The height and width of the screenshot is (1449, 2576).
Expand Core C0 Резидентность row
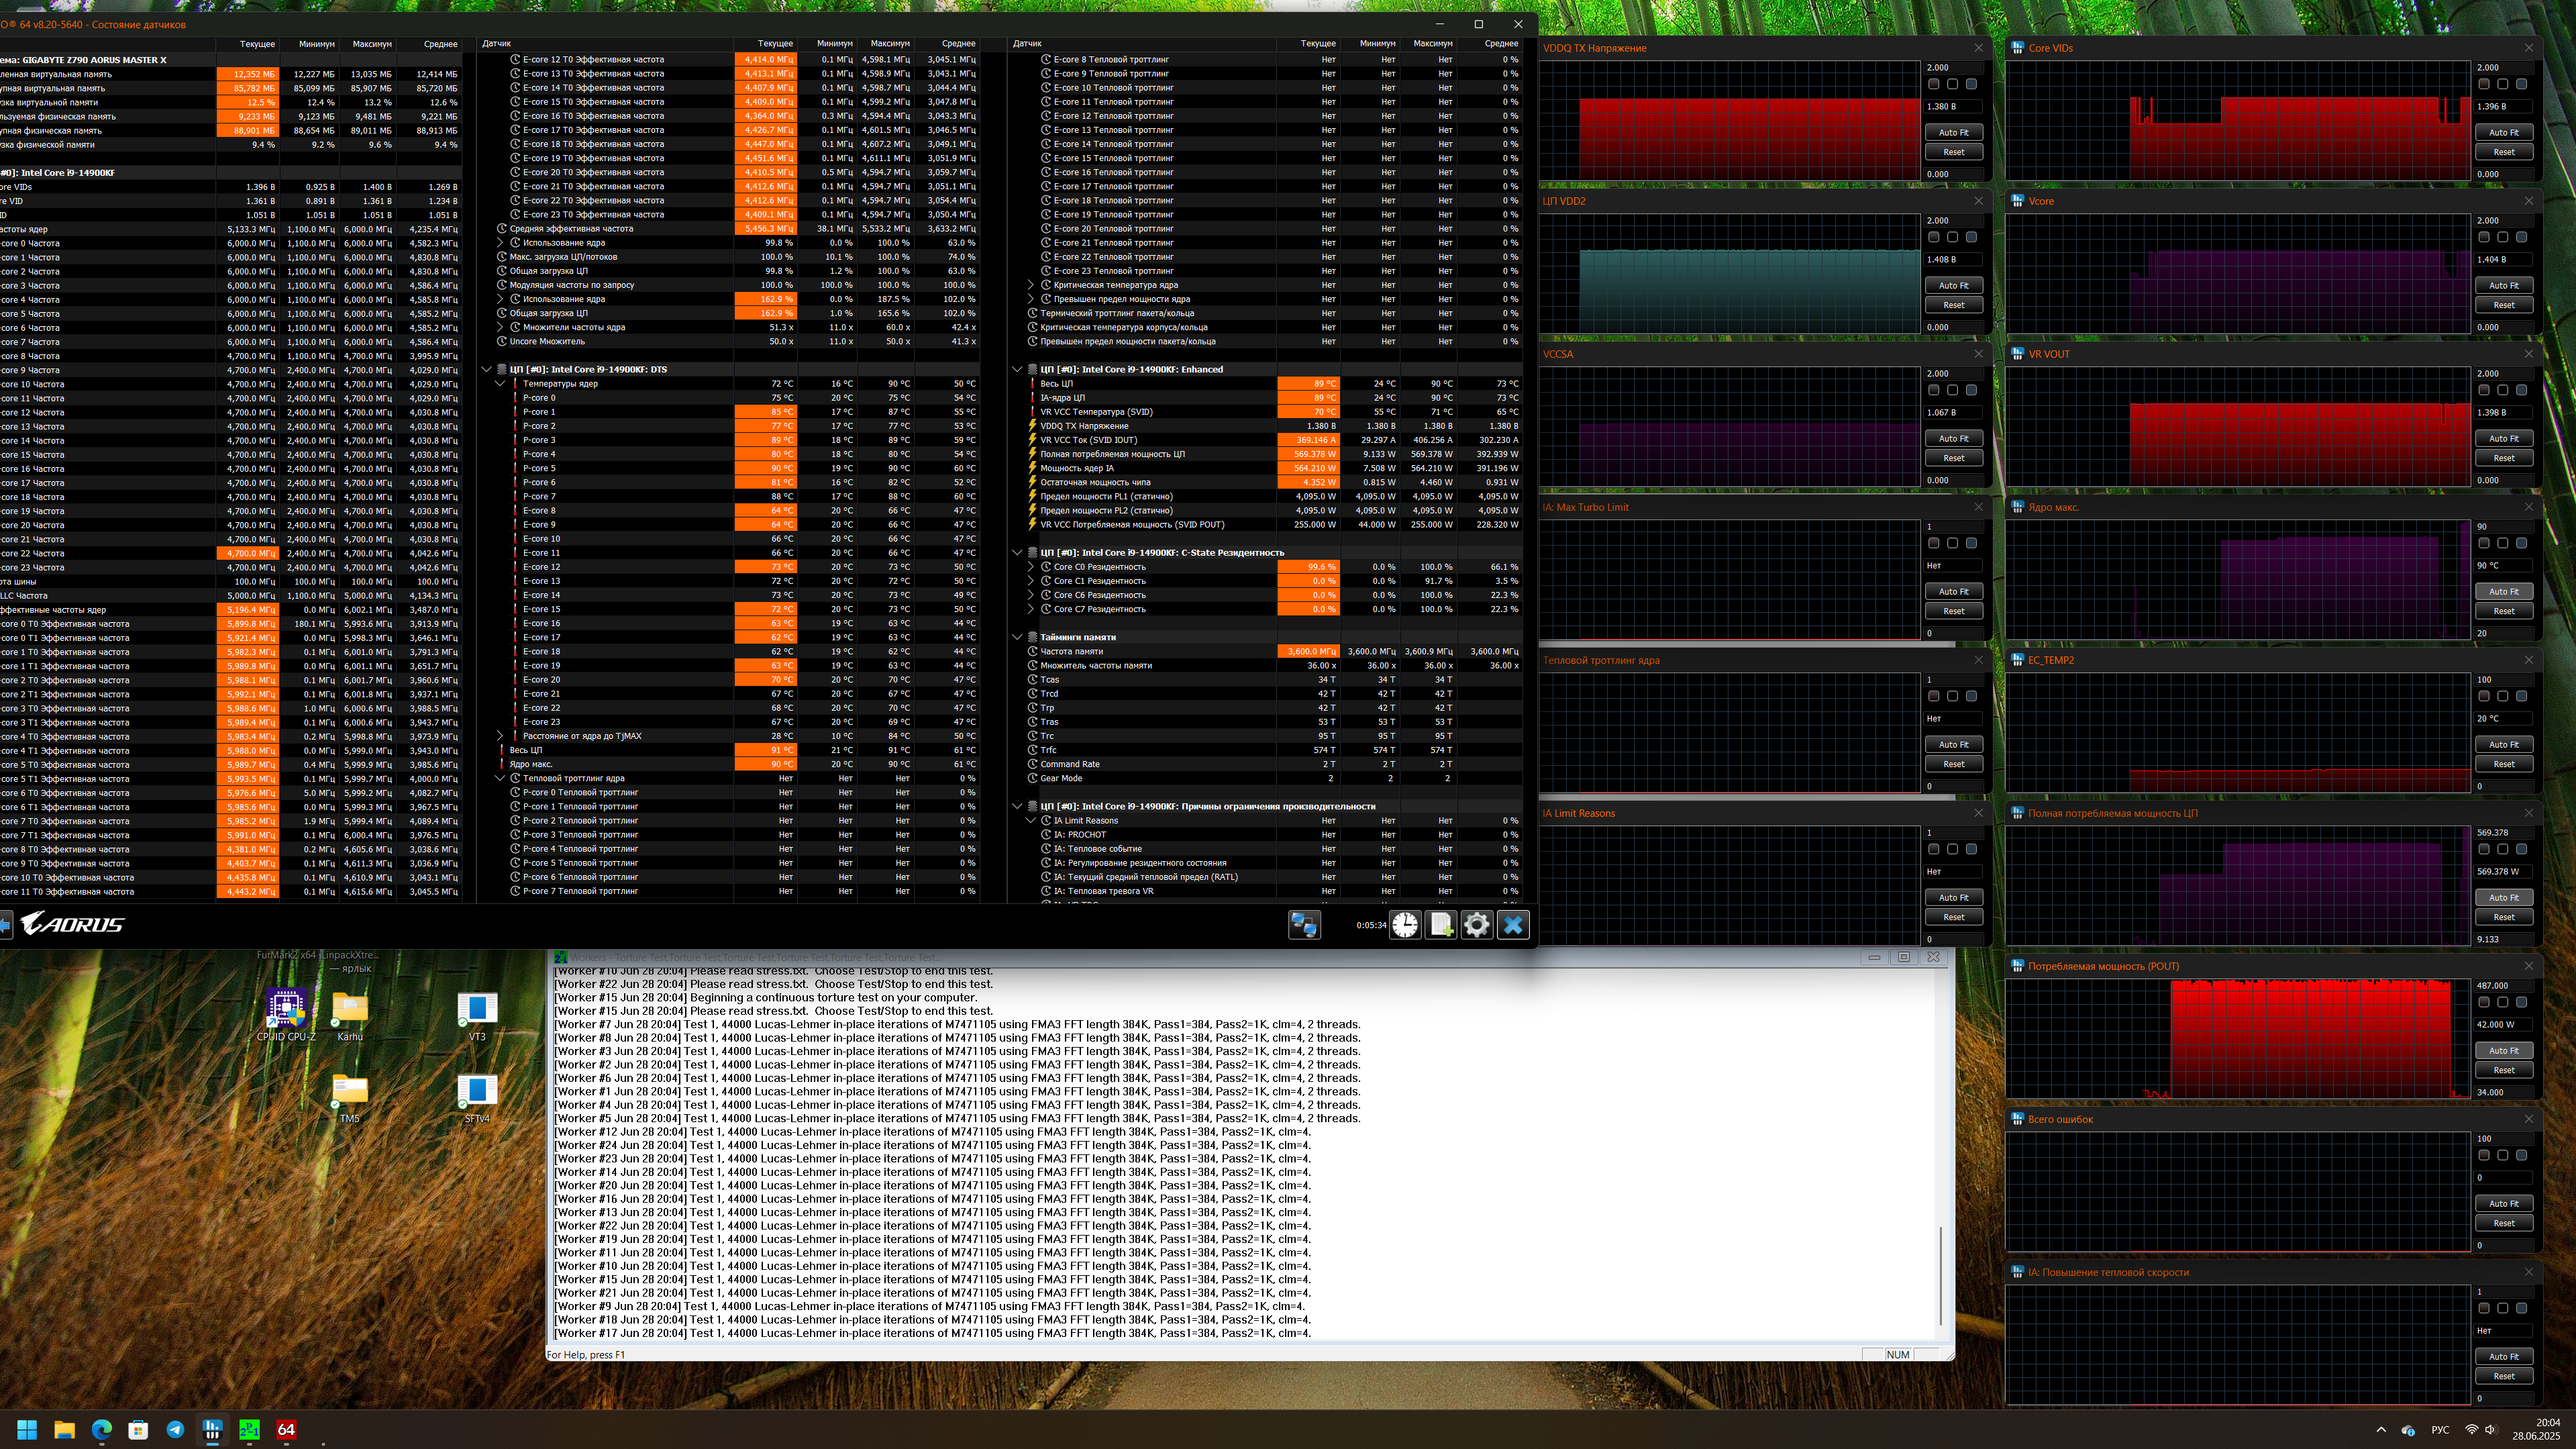[1031, 567]
